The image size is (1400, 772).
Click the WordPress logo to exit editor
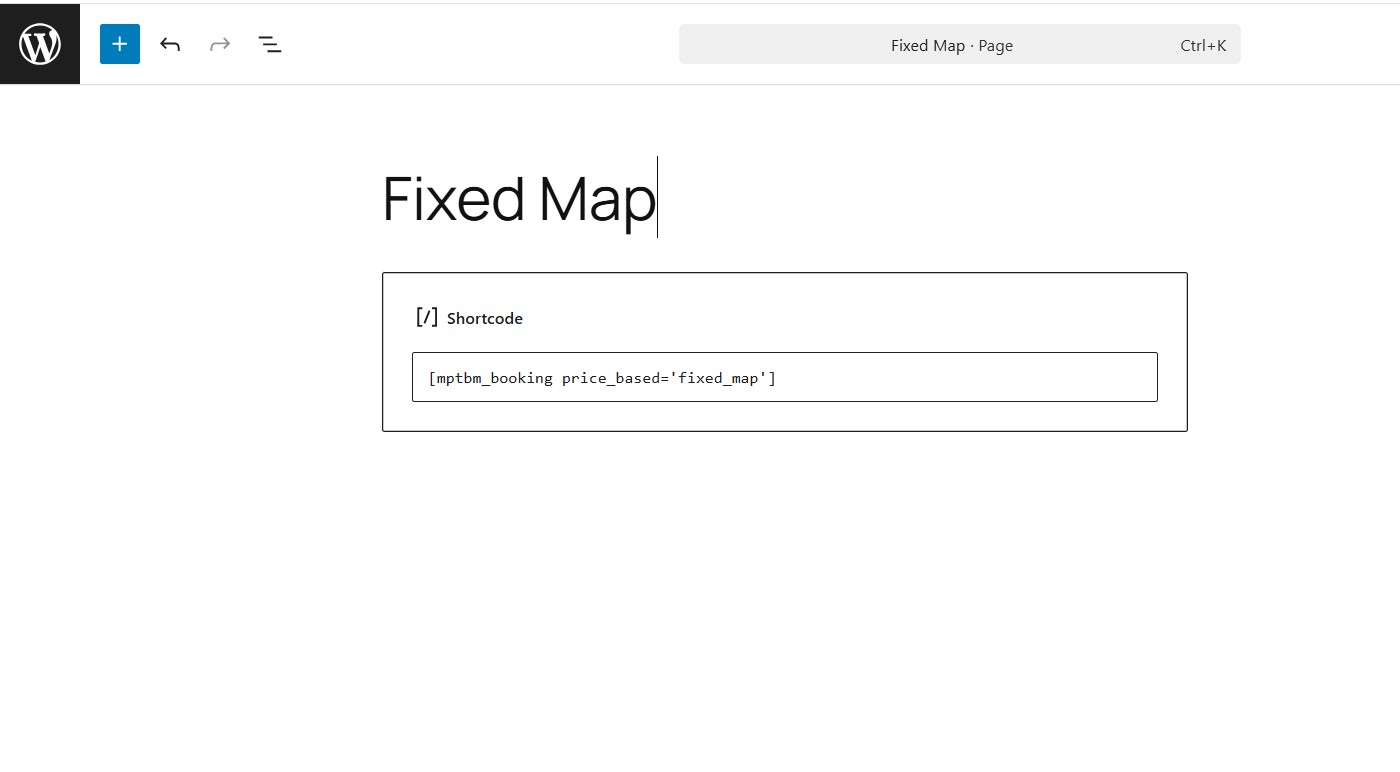40,44
